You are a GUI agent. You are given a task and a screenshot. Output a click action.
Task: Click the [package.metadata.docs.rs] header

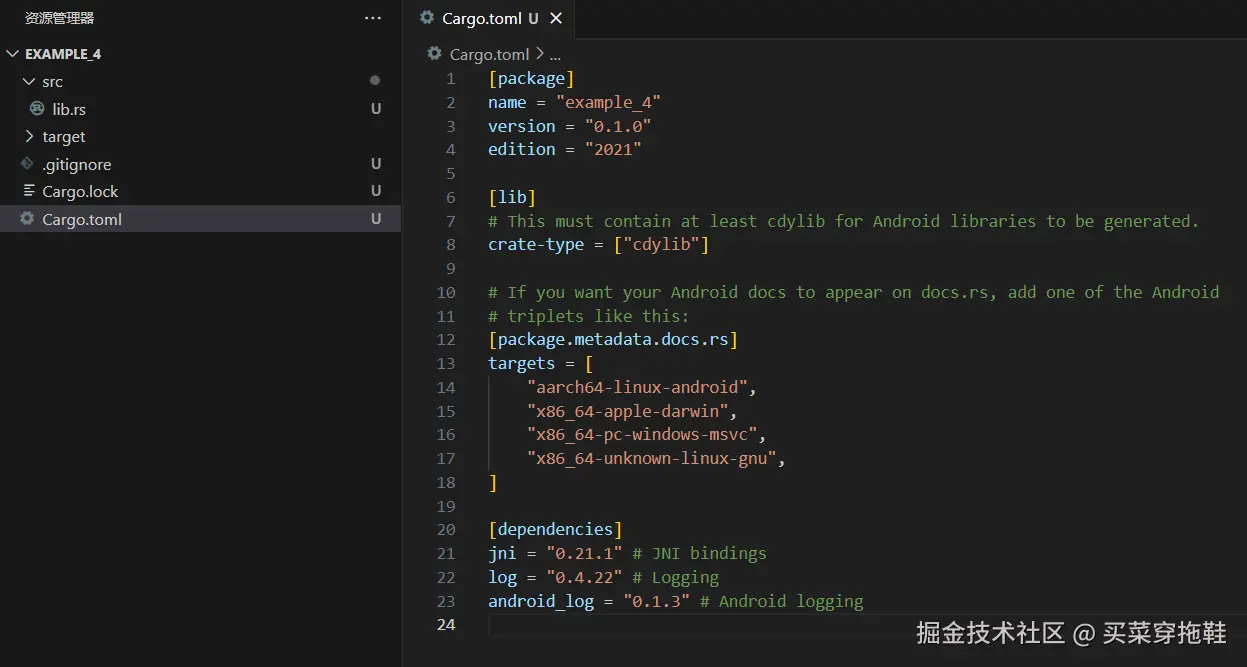coord(613,340)
